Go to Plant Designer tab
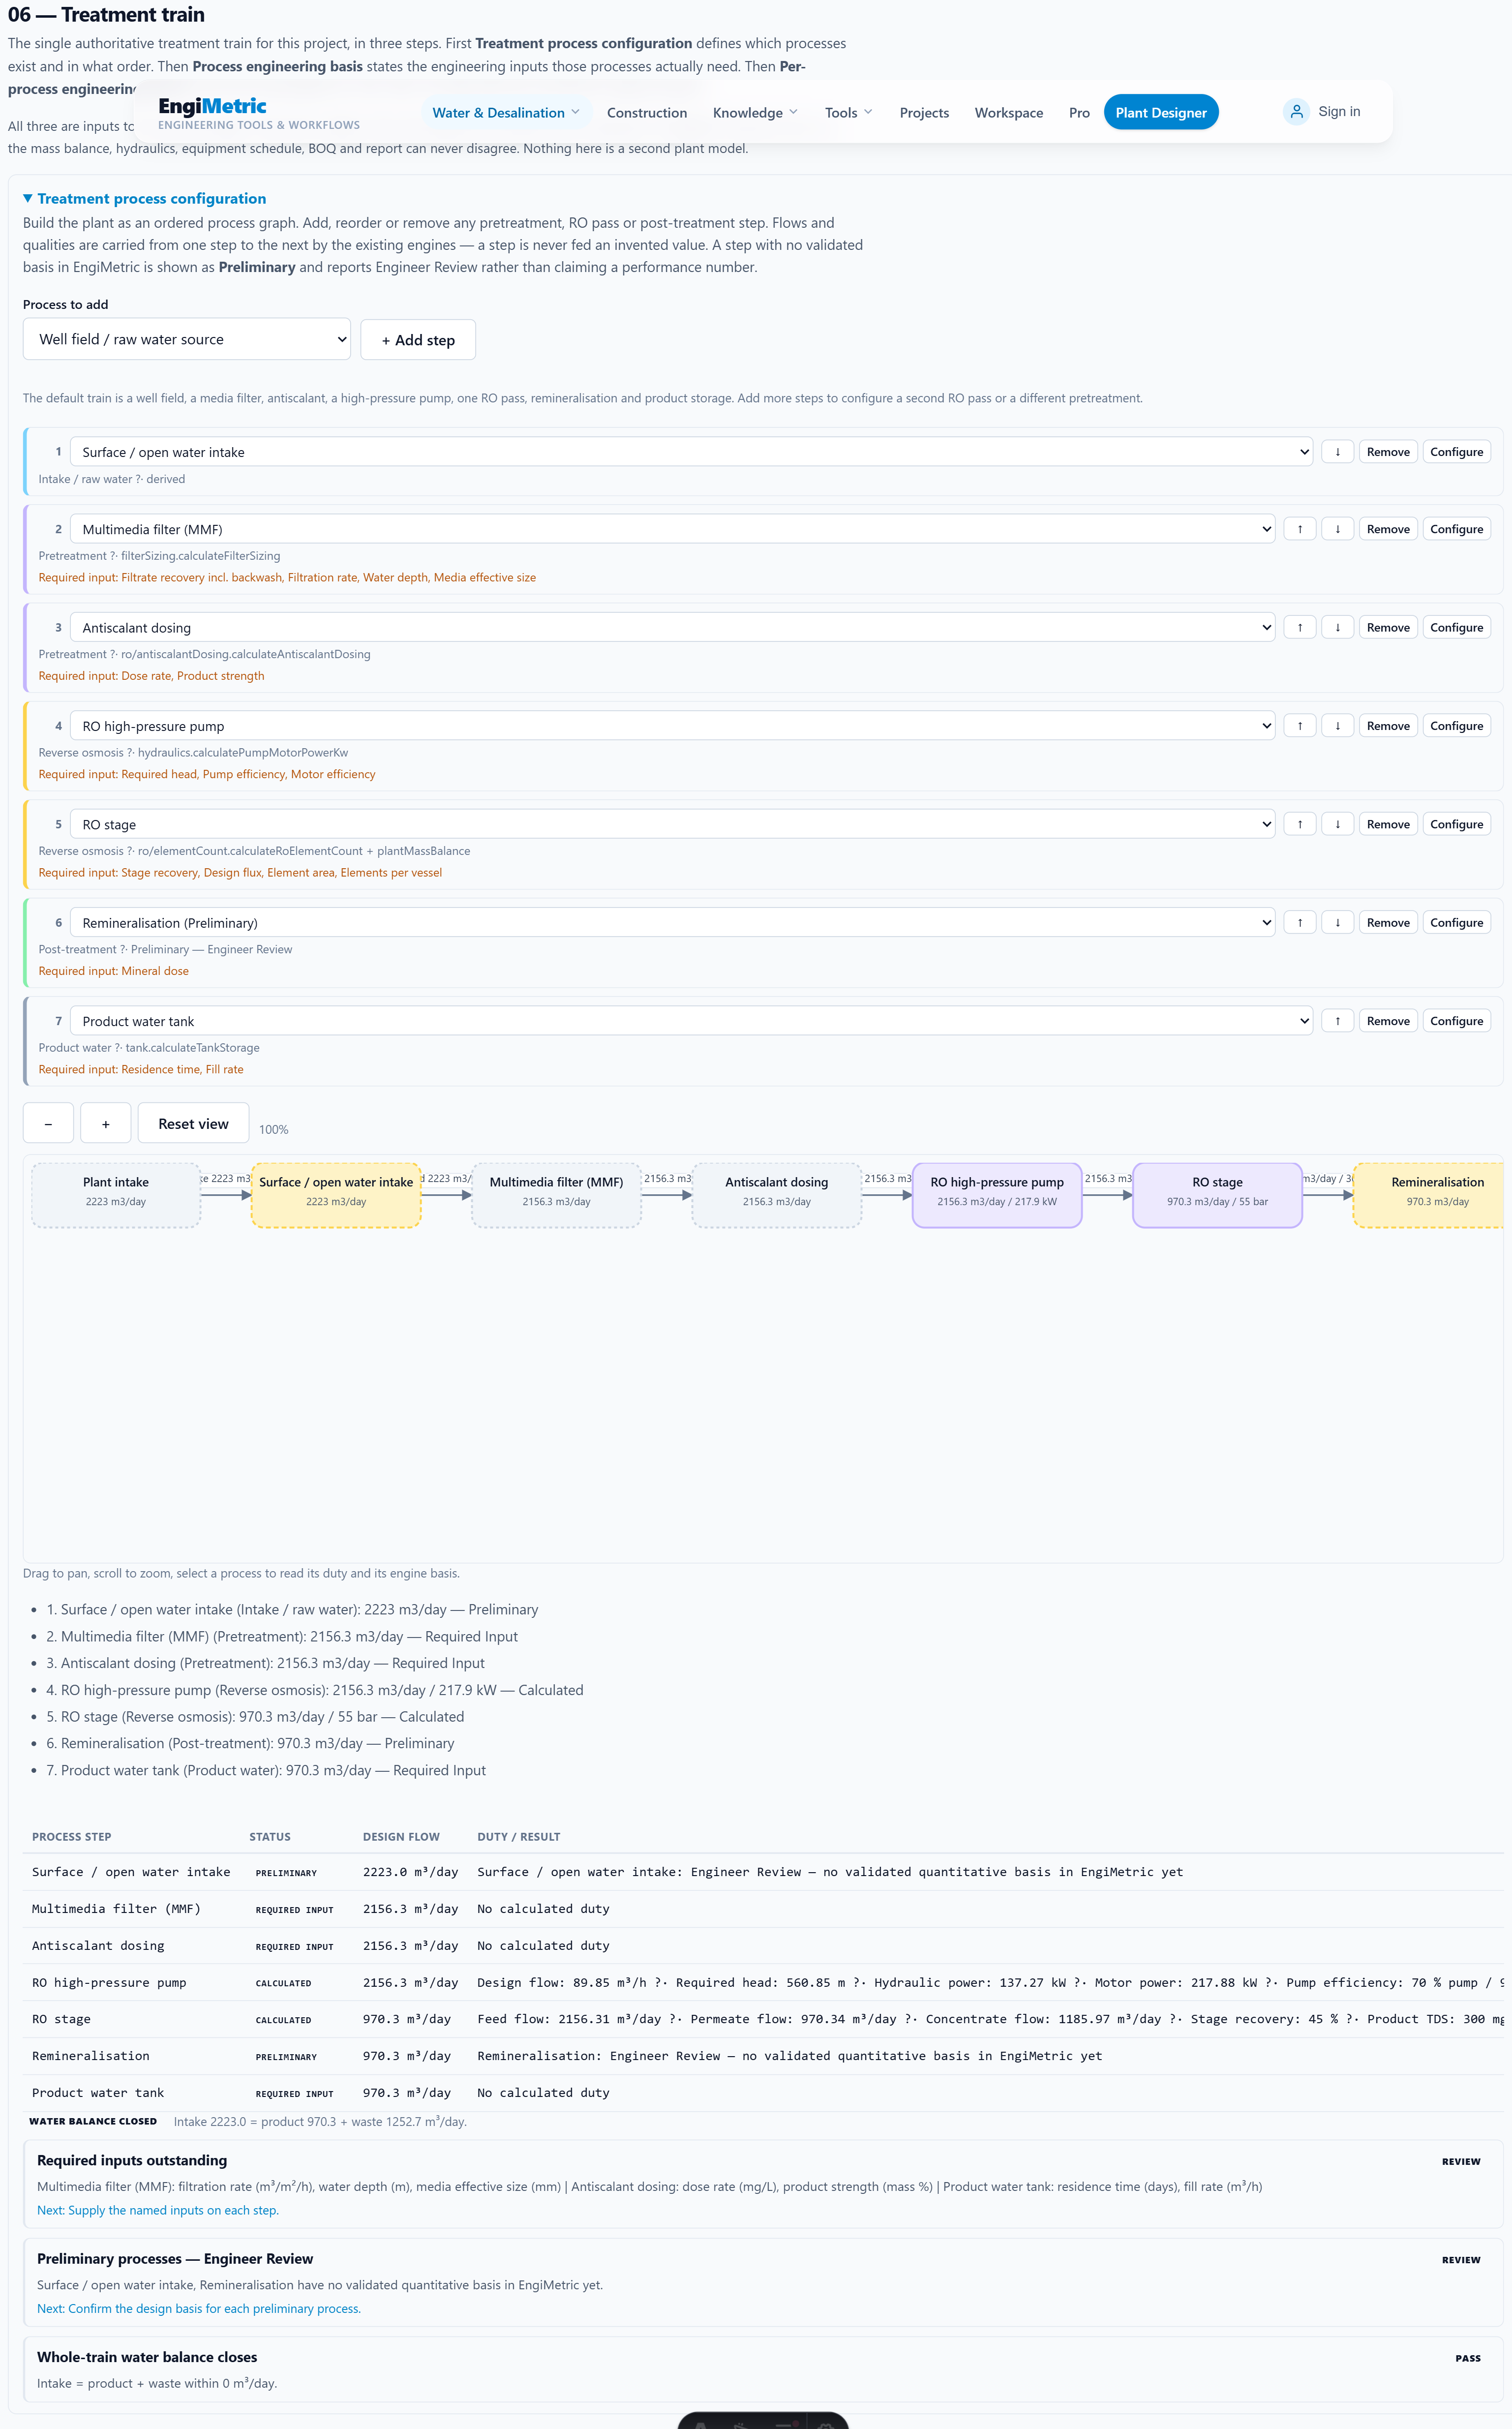Viewport: 1512px width, 2429px height. pyautogui.click(x=1161, y=113)
